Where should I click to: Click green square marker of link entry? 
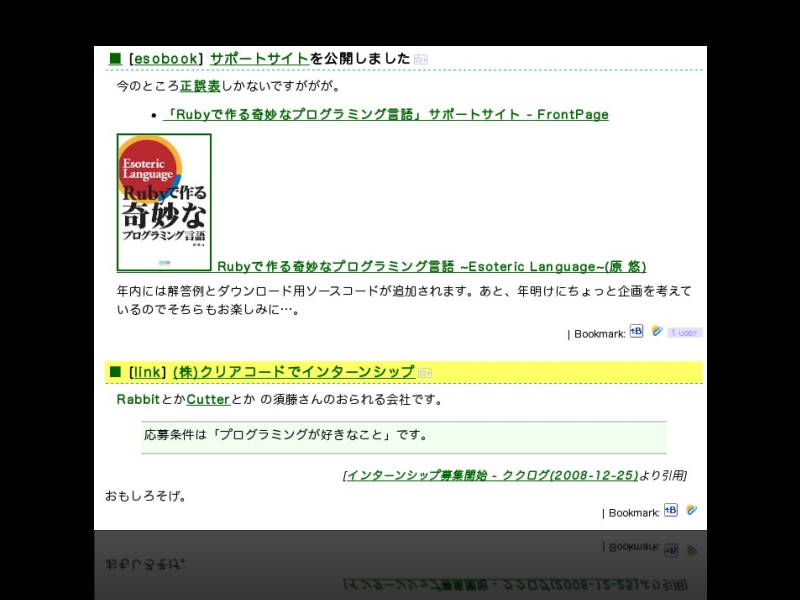tap(115, 371)
